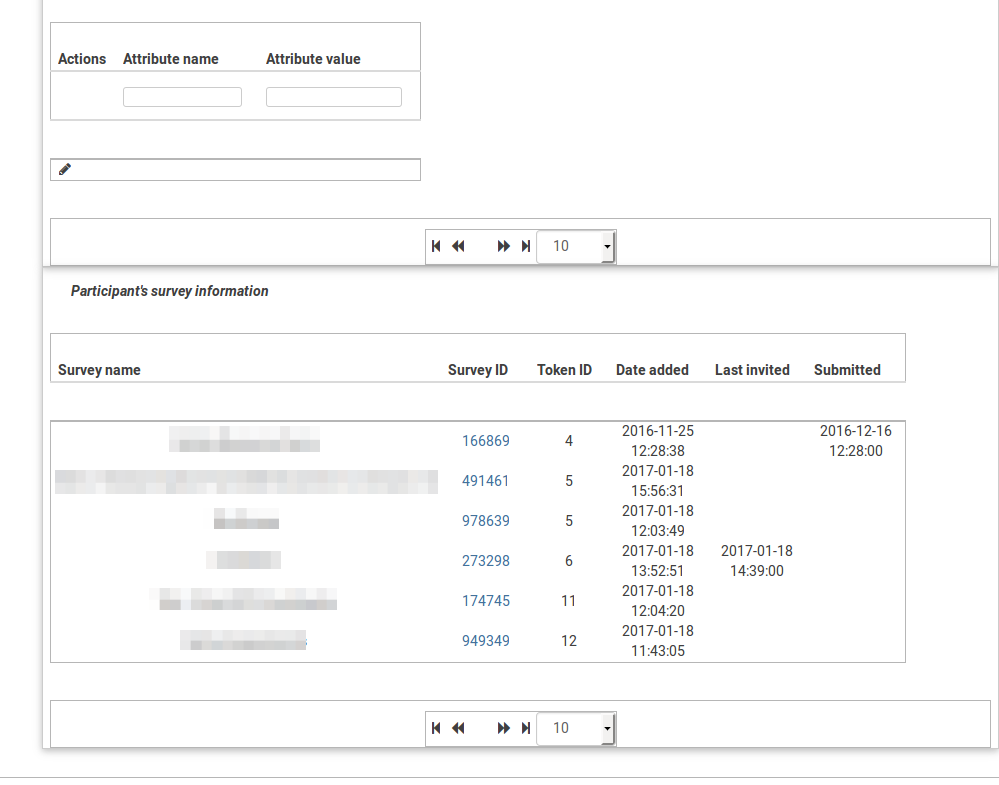Image resolution: width=999 pixels, height=785 pixels.
Task: Select date added 2017-01-18 12:03:49
Action: [x=658, y=521]
